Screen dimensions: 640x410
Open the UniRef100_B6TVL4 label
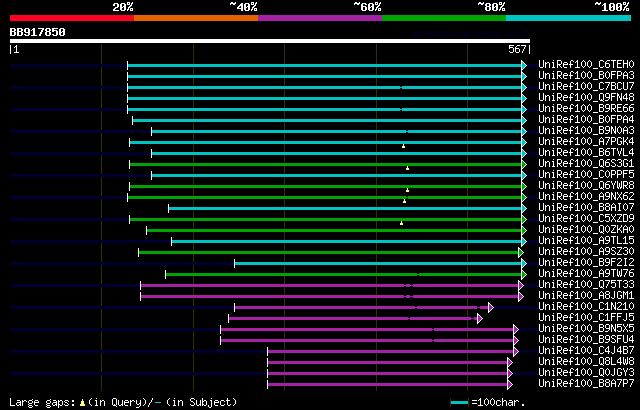586,153
